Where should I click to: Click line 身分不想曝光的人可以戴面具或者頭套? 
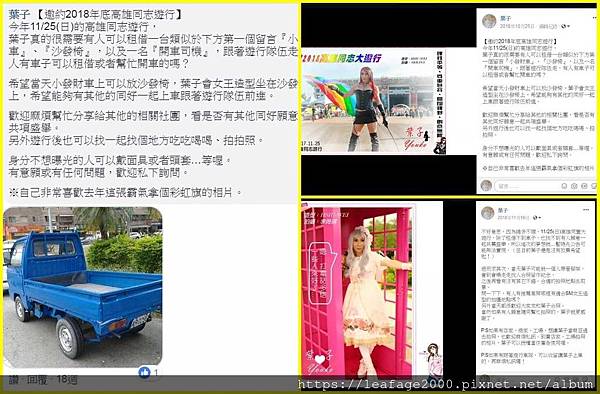pos(120,160)
